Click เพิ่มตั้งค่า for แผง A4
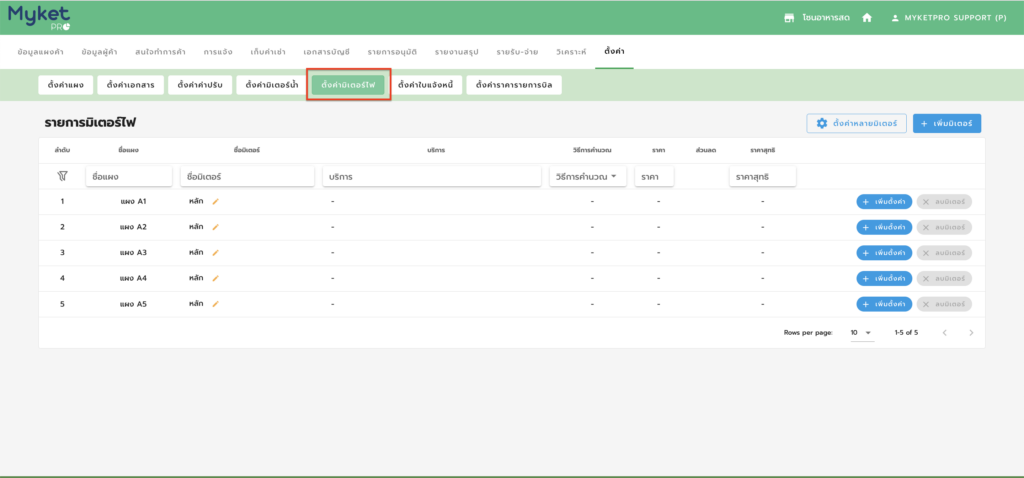 (x=884, y=278)
